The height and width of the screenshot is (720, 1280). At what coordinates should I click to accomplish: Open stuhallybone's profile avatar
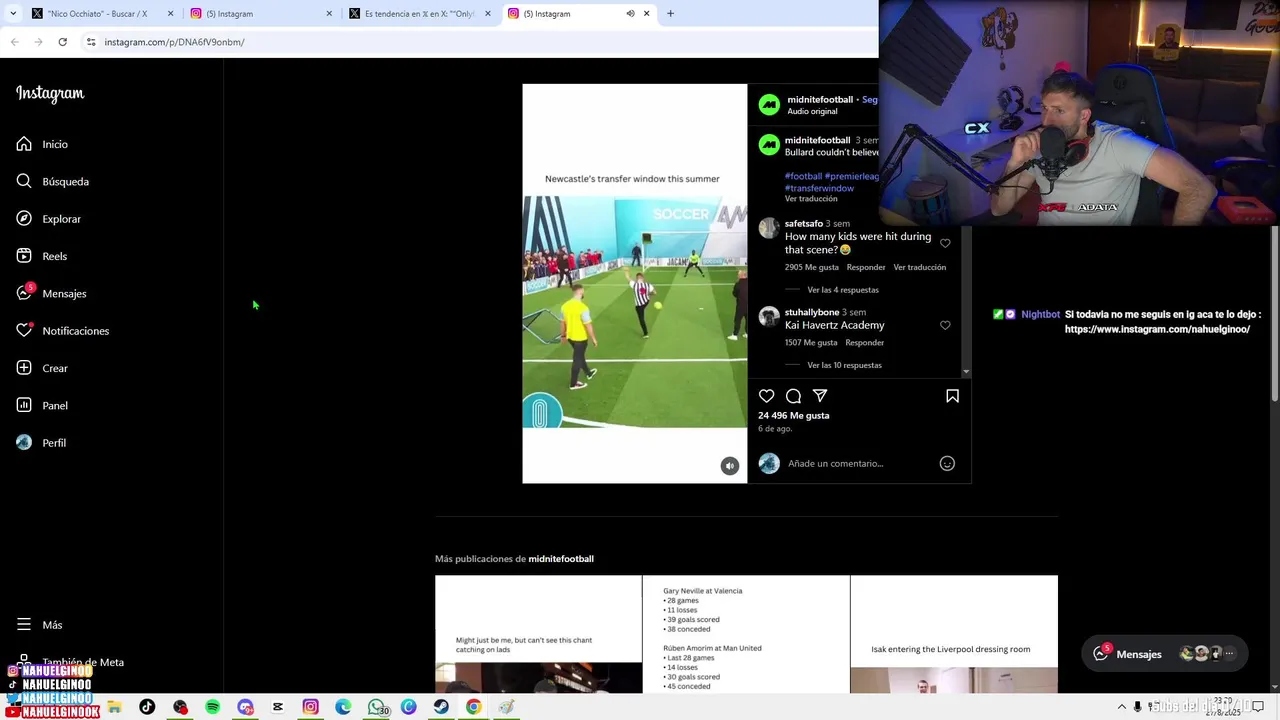tap(769, 317)
